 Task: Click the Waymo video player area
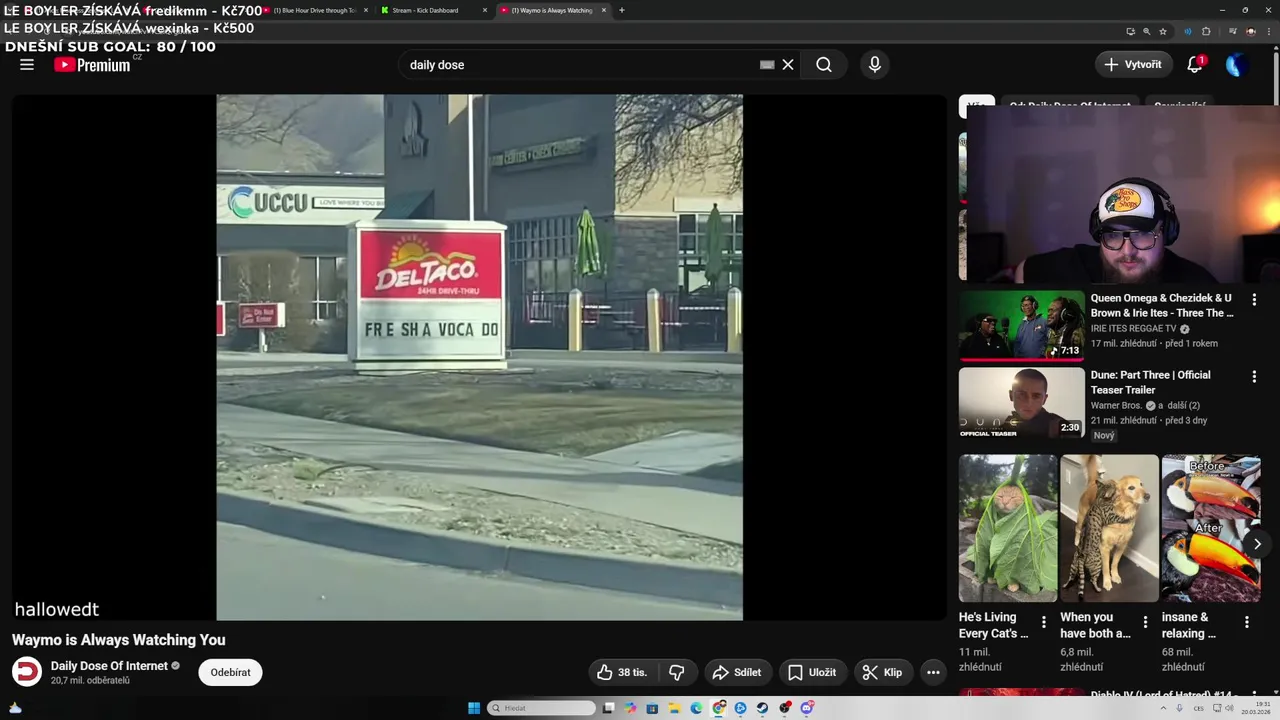tap(479, 358)
